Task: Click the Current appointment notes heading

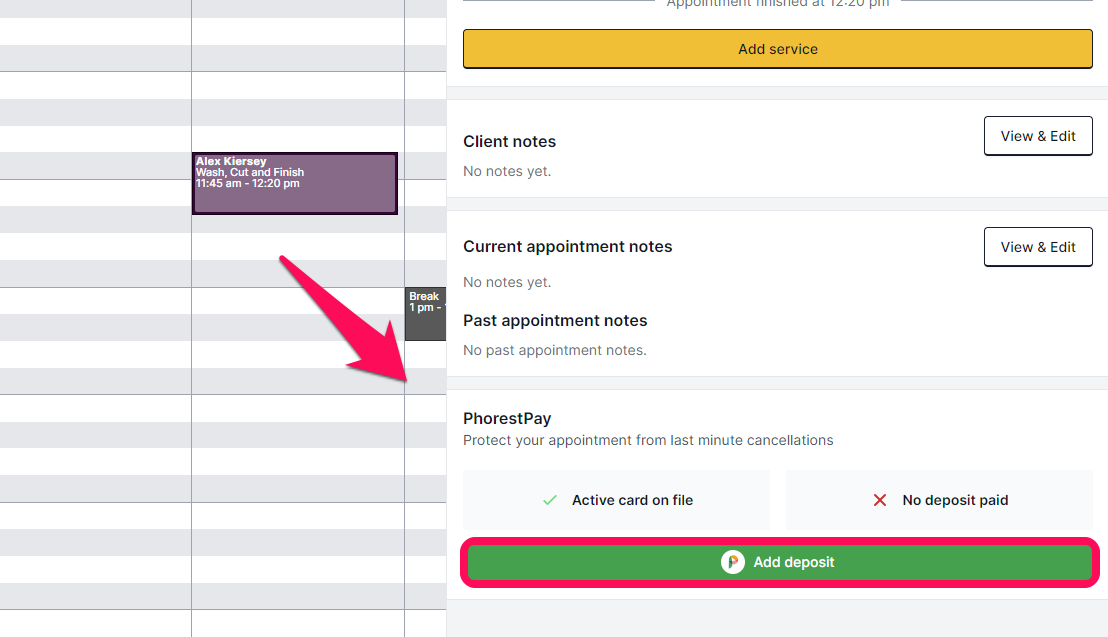Action: point(567,247)
